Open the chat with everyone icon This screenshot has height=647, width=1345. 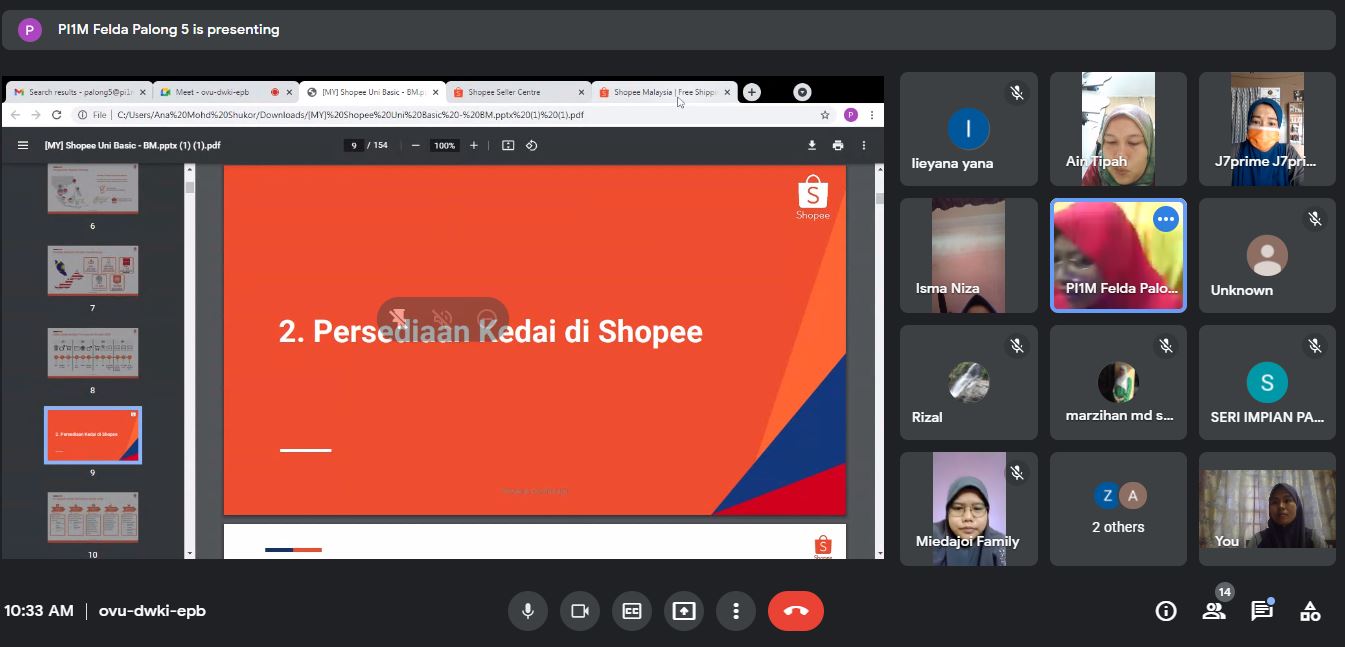(1262, 611)
